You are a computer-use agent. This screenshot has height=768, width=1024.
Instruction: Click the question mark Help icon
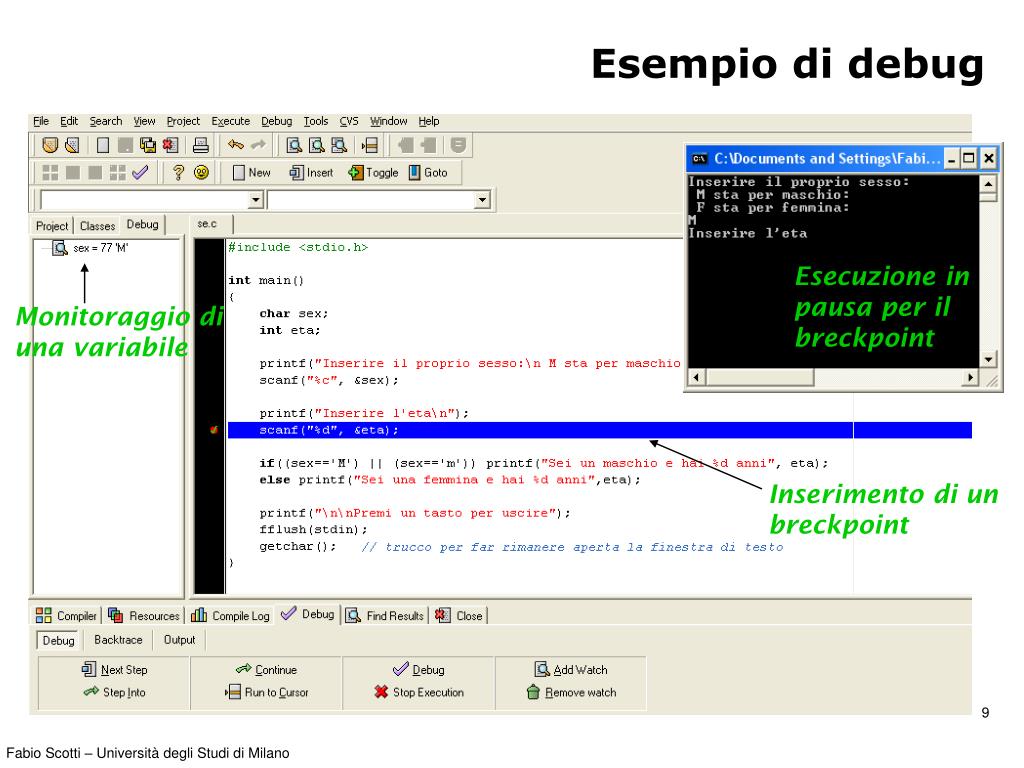(178, 172)
